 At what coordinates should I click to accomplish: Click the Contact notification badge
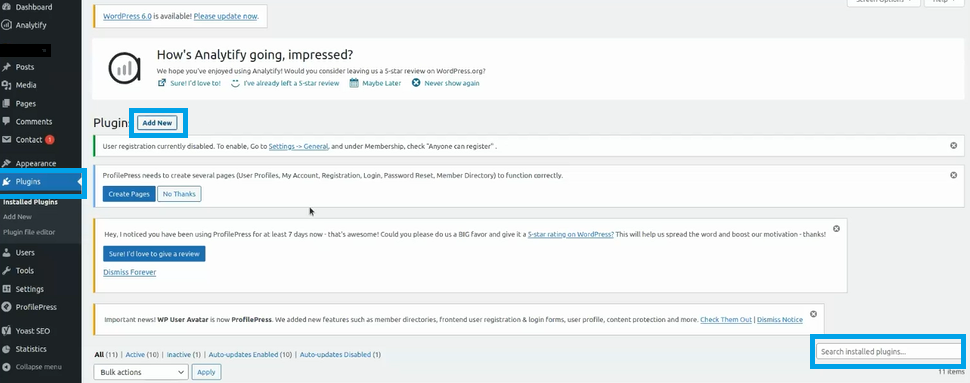(x=49, y=140)
